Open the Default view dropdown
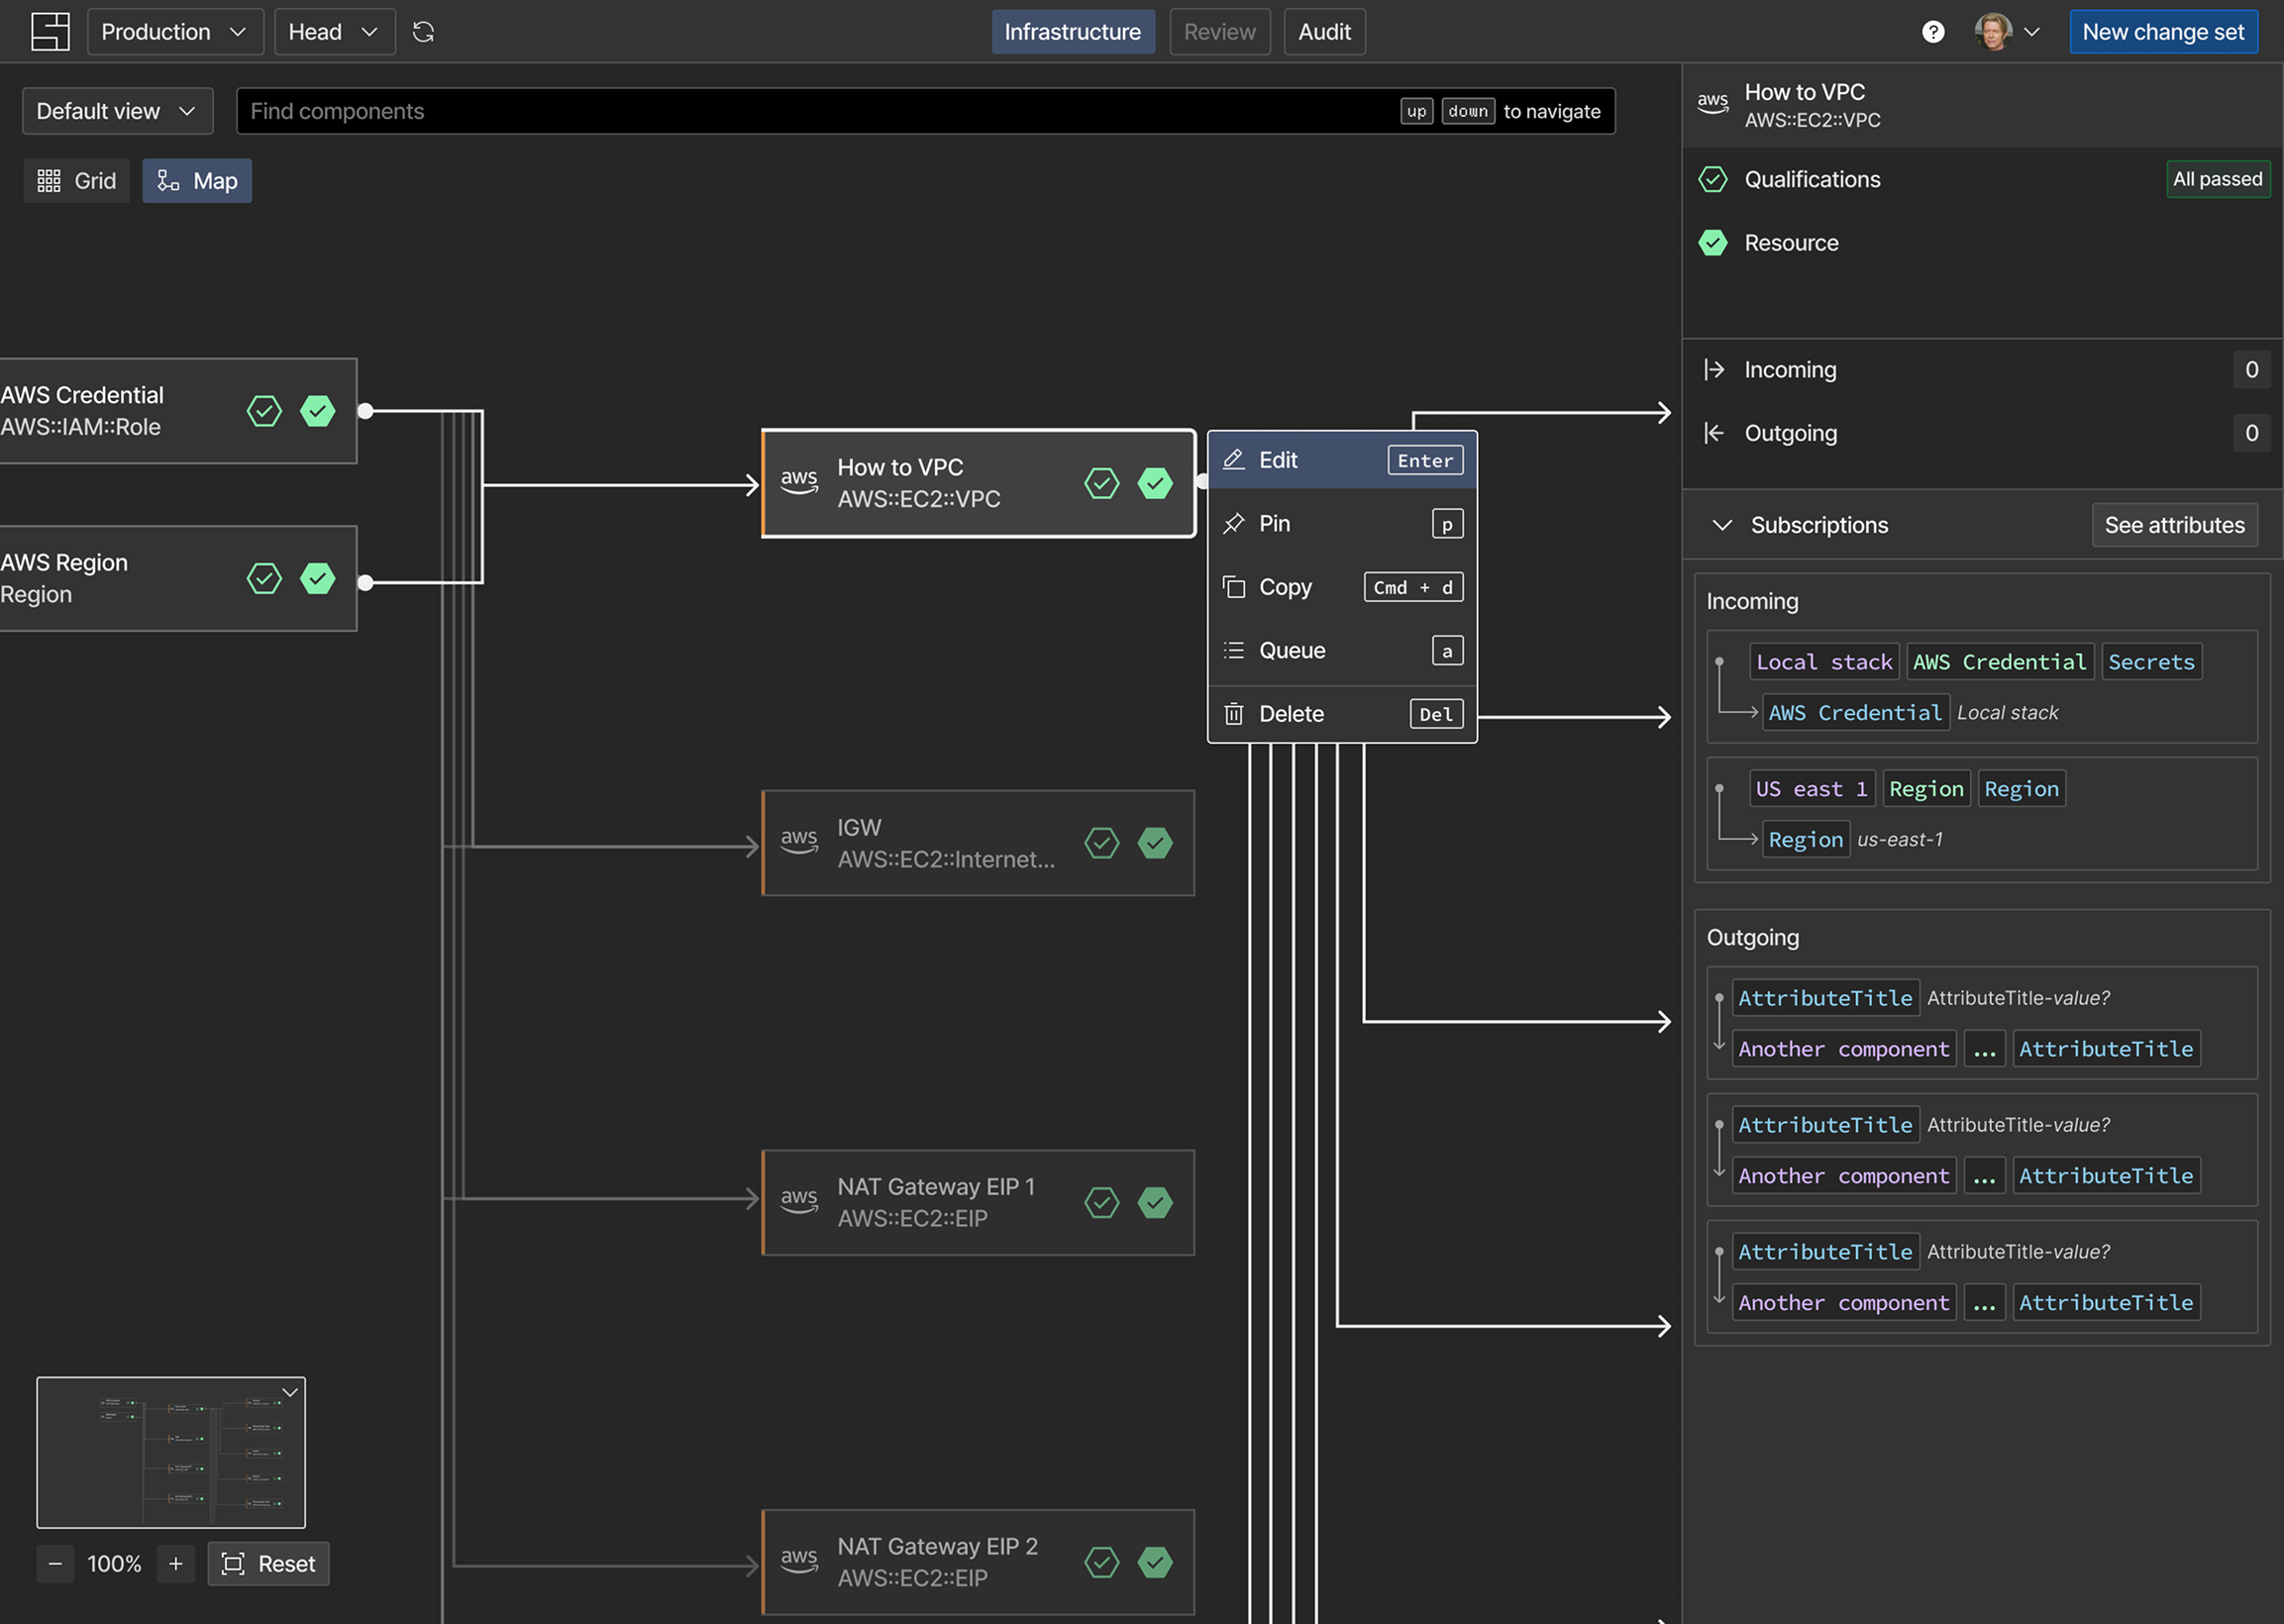 pos(117,111)
